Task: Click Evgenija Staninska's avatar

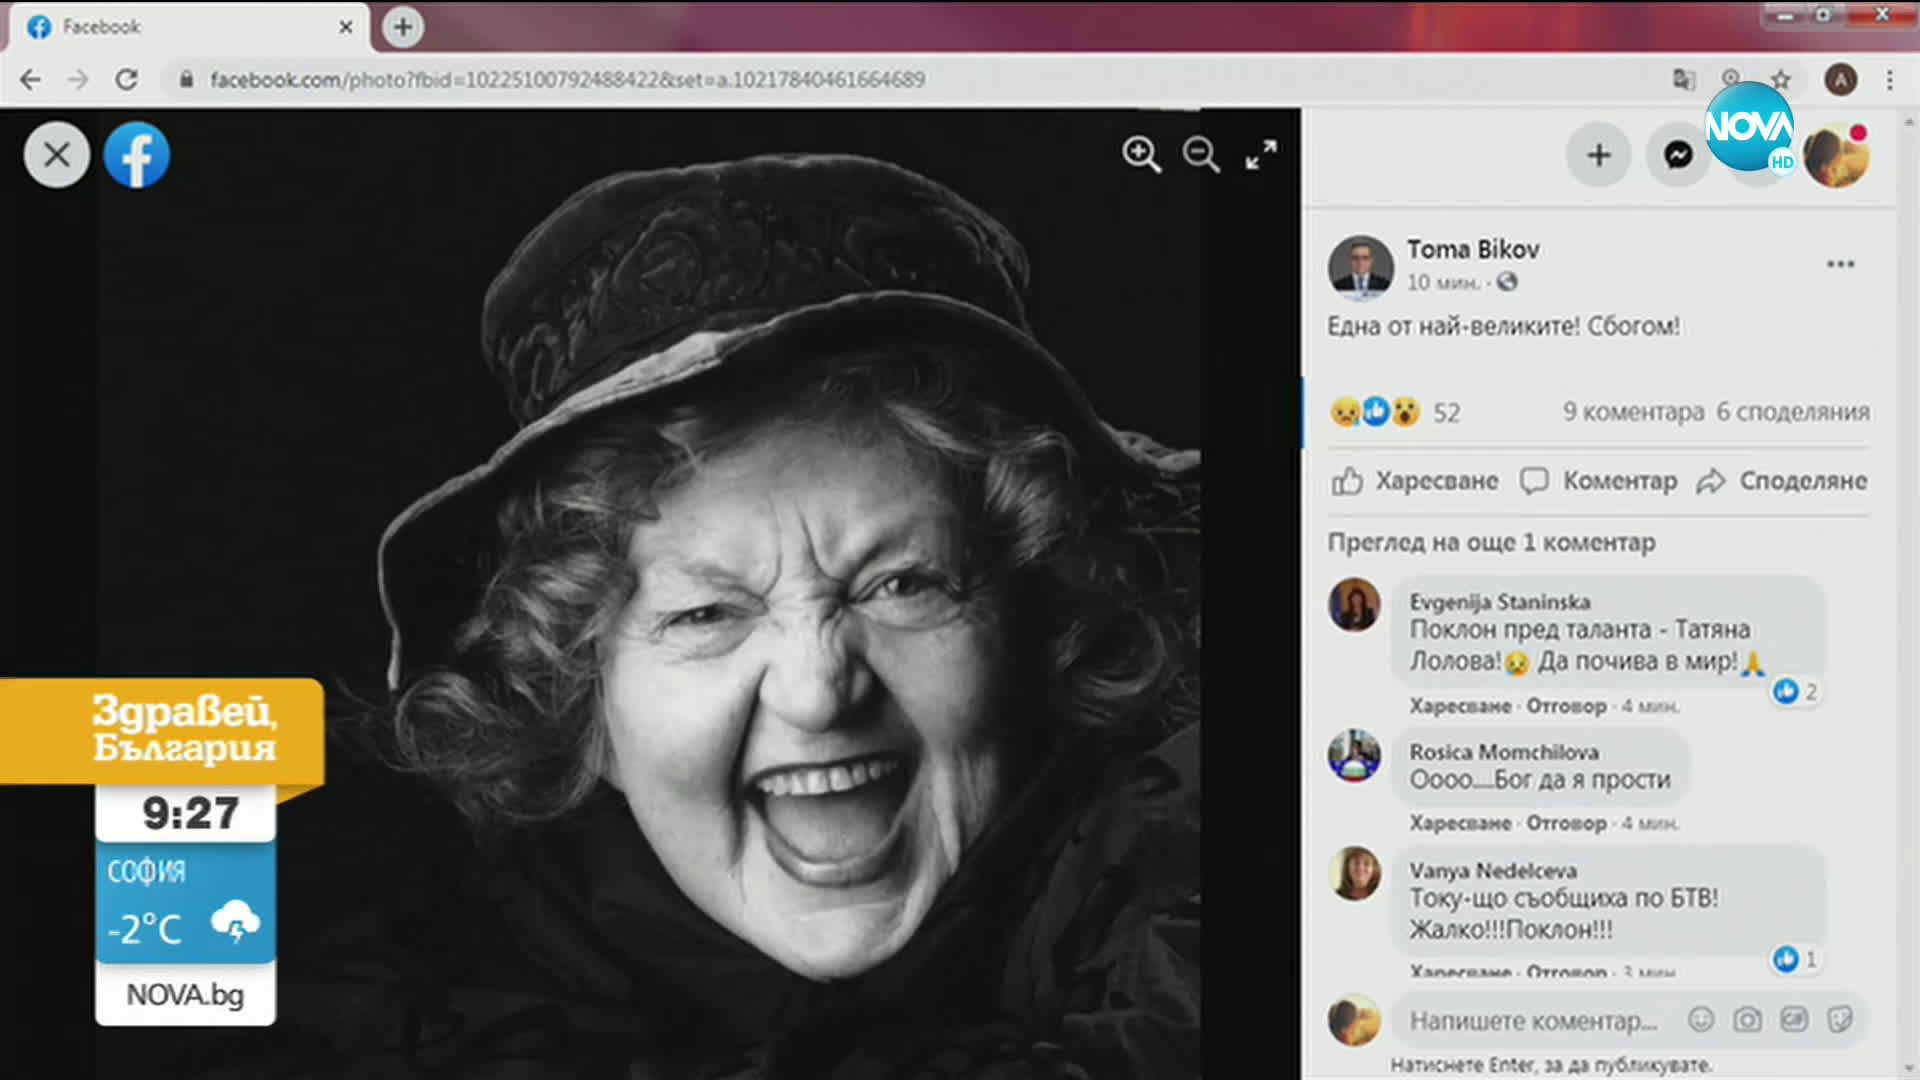Action: tap(1355, 605)
